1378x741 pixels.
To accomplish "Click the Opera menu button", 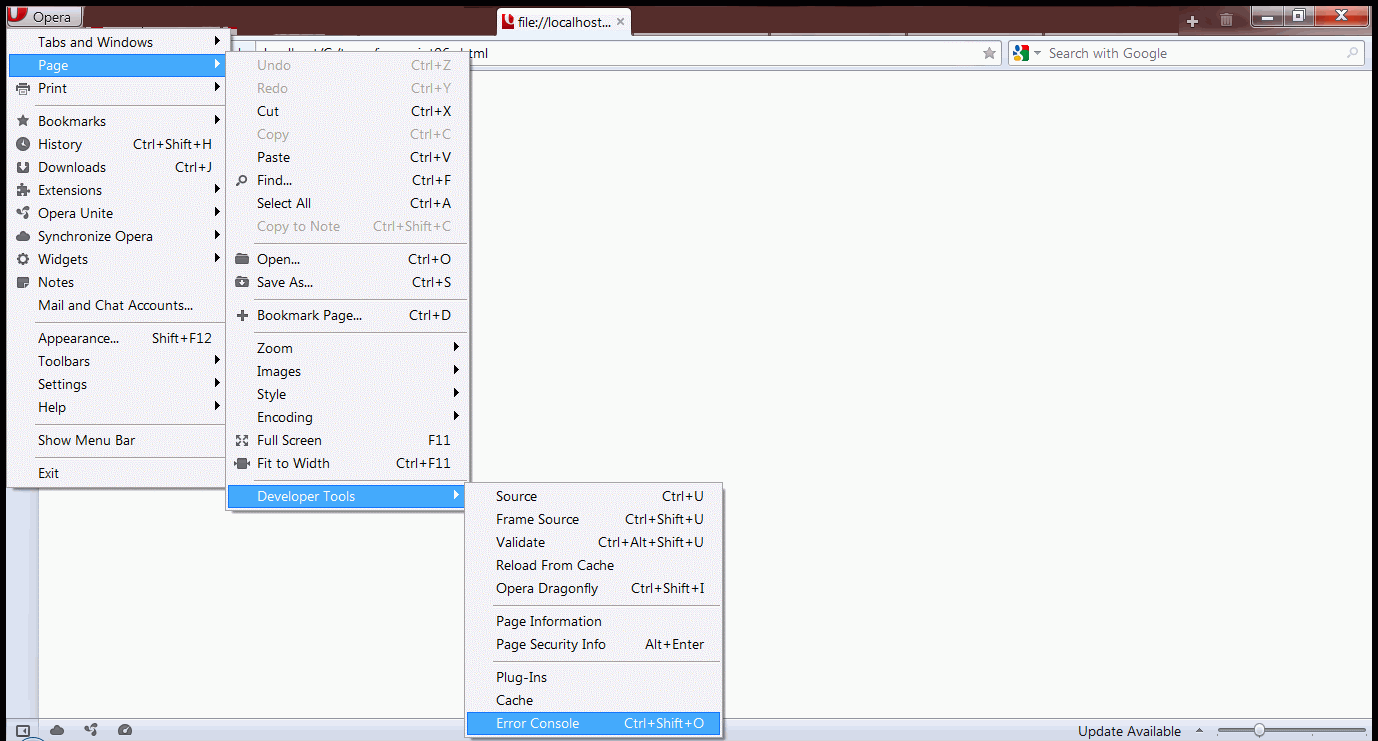I will coord(44,17).
